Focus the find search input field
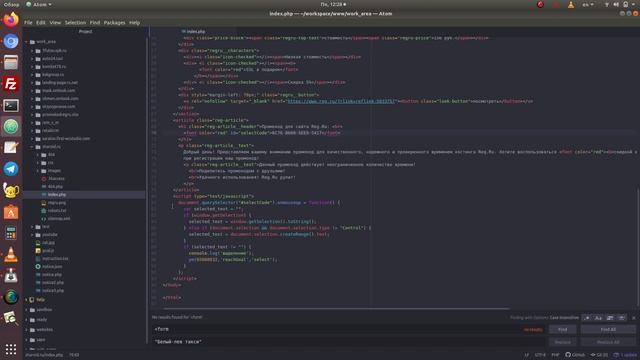The image size is (640, 360). click(349, 329)
